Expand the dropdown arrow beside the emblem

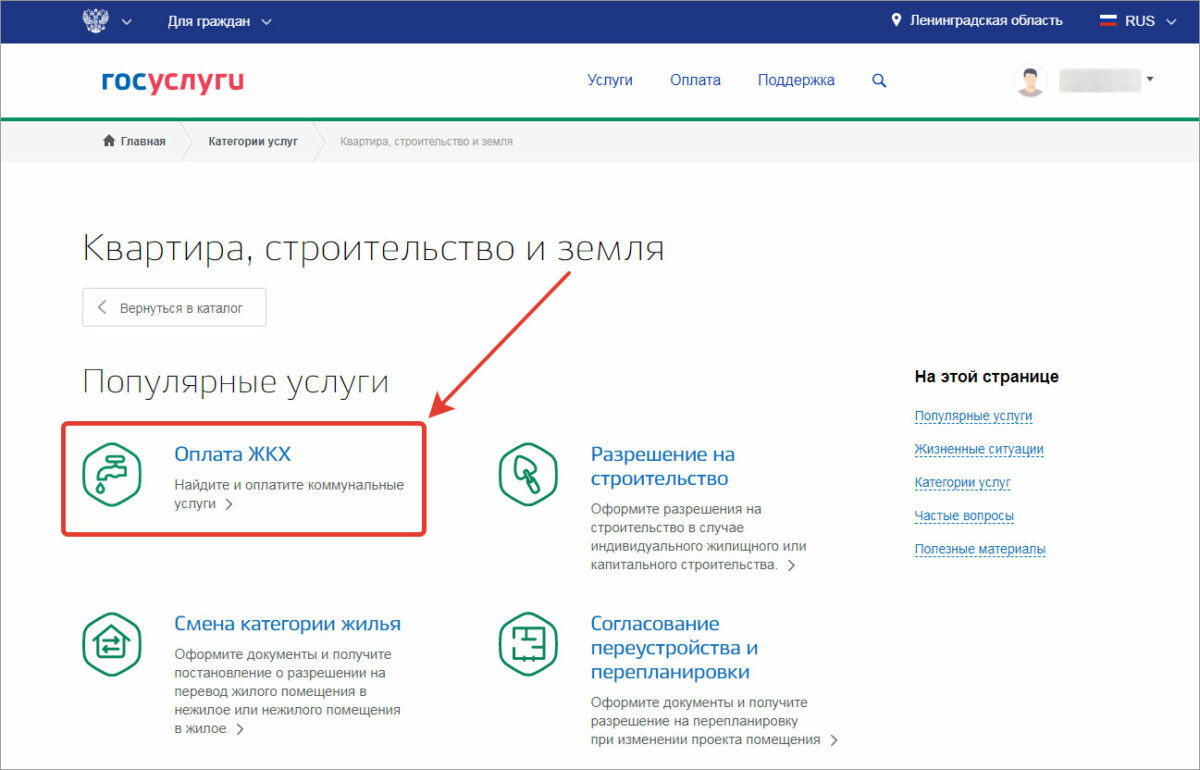coord(126,22)
